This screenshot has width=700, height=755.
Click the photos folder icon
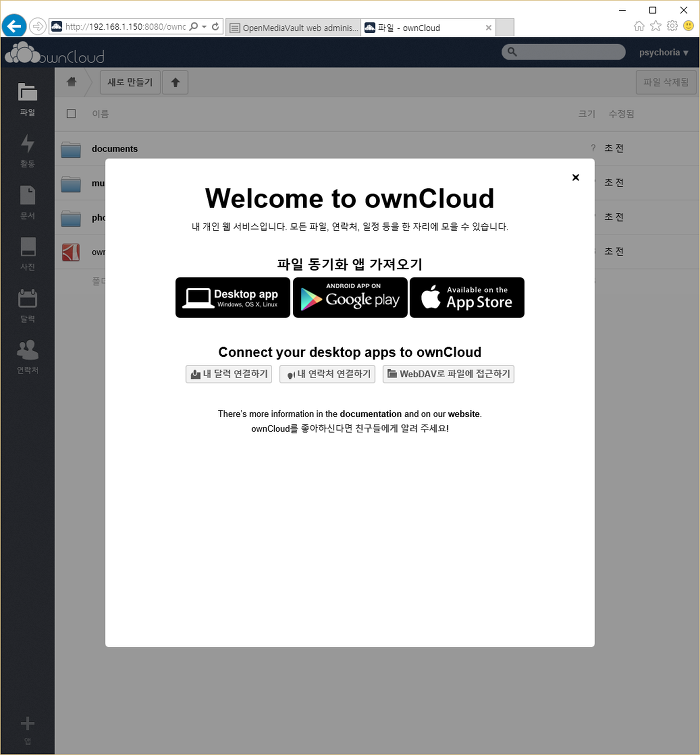pos(71,218)
